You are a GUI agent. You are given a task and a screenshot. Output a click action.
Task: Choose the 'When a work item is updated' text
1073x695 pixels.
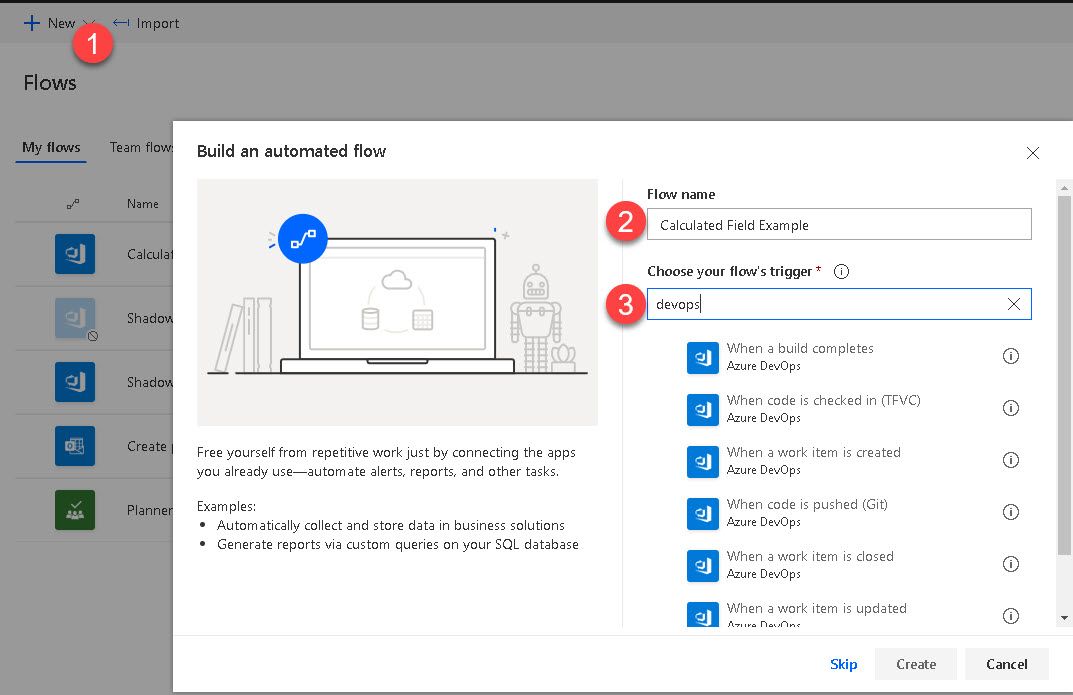(816, 608)
